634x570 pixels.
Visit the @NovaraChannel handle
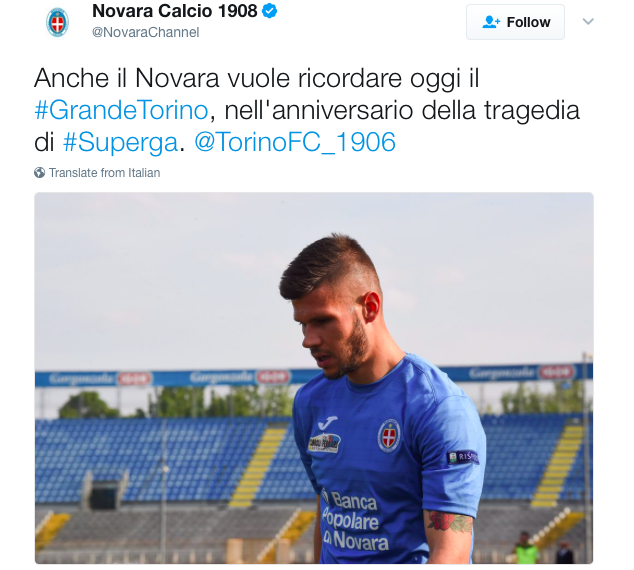(146, 32)
